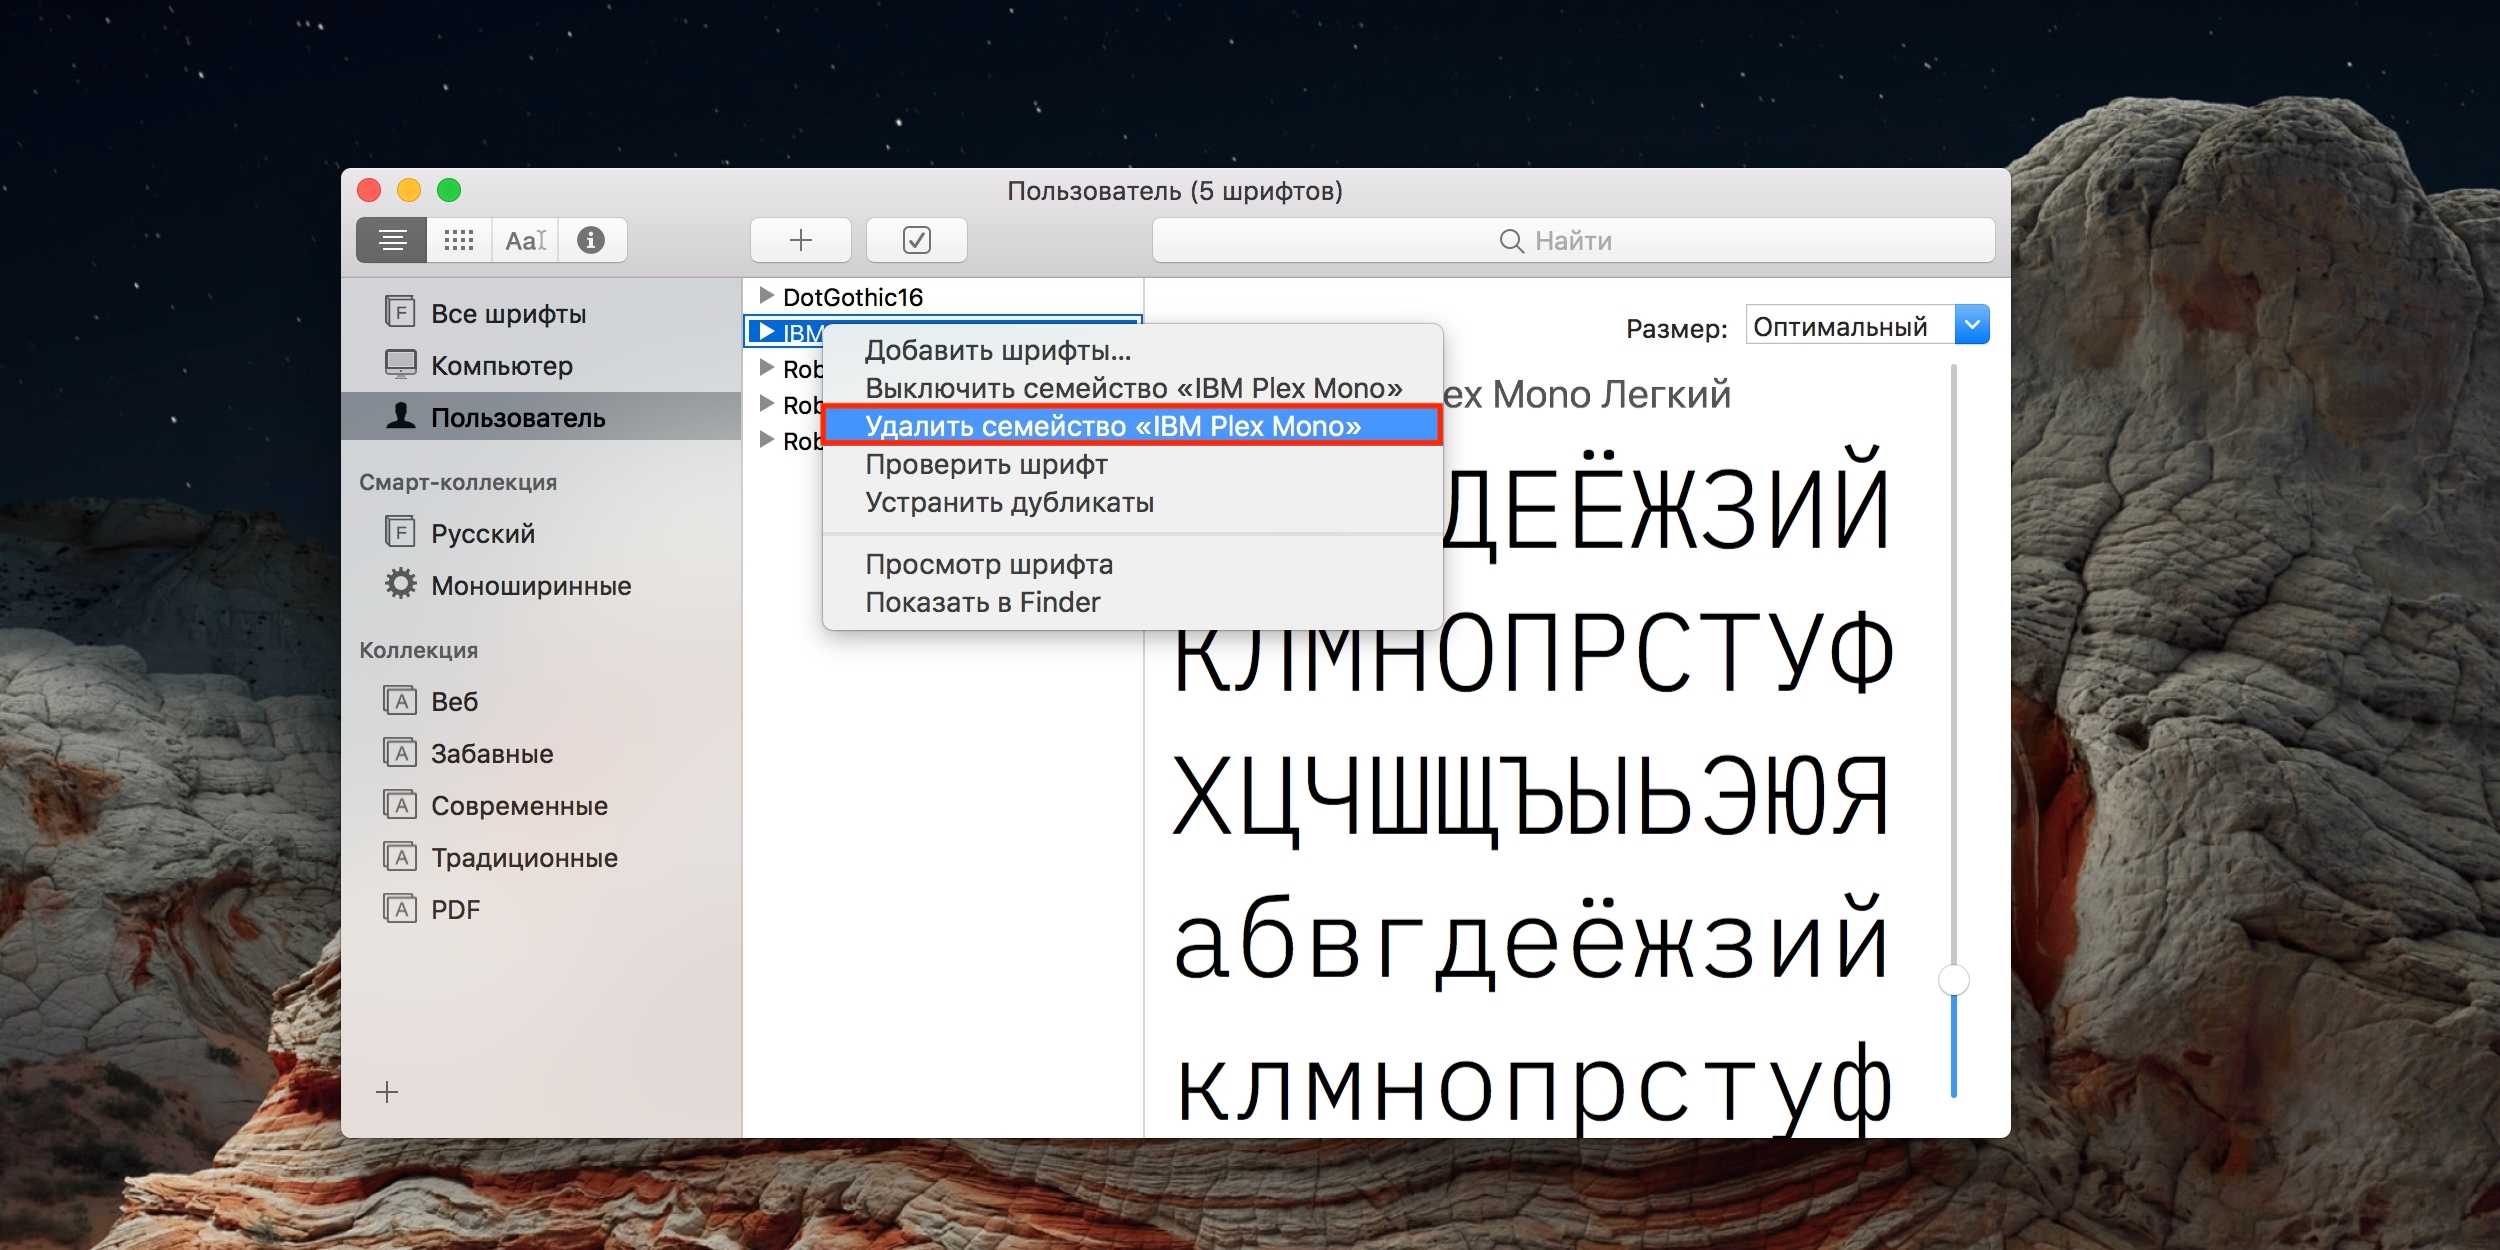Select the DotGothic16 font family
Viewport: 2500px width, 1250px height.
tap(853, 297)
